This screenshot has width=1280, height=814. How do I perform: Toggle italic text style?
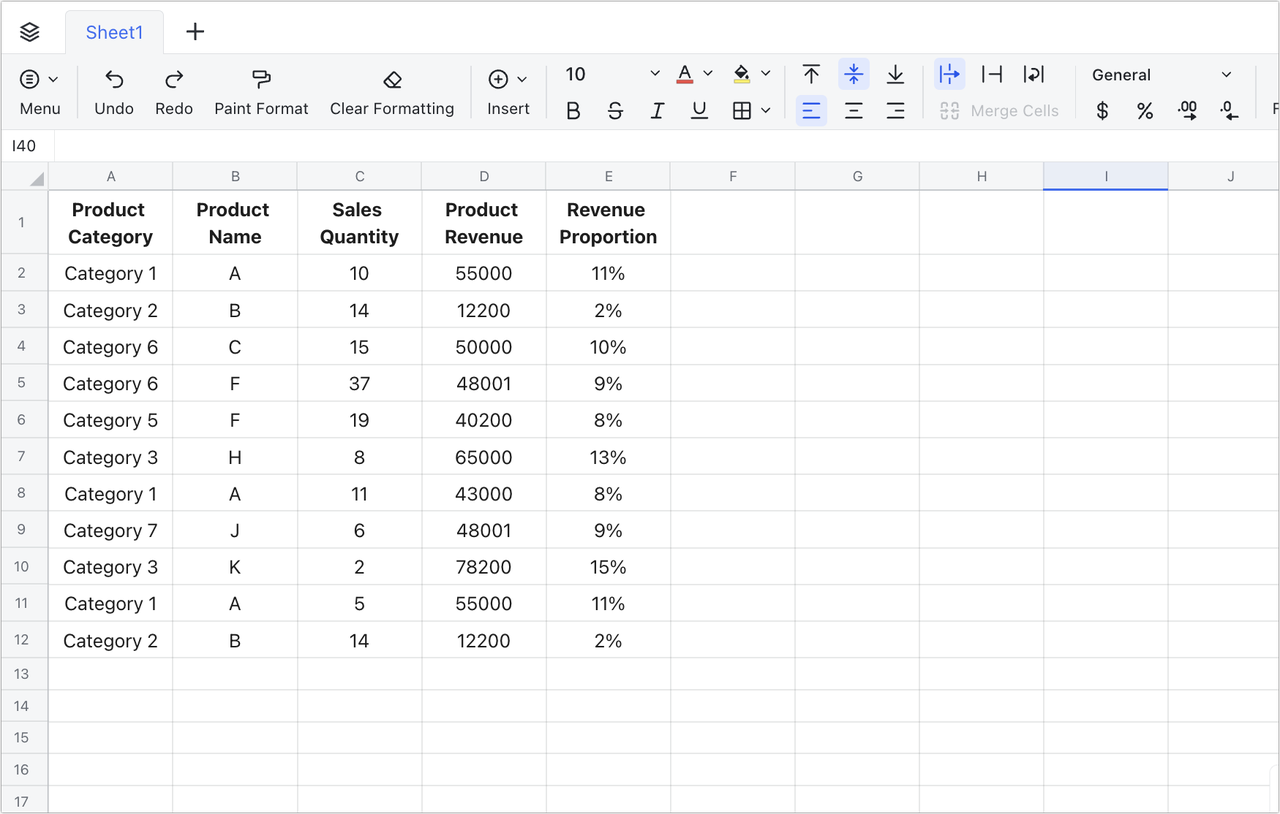(657, 111)
